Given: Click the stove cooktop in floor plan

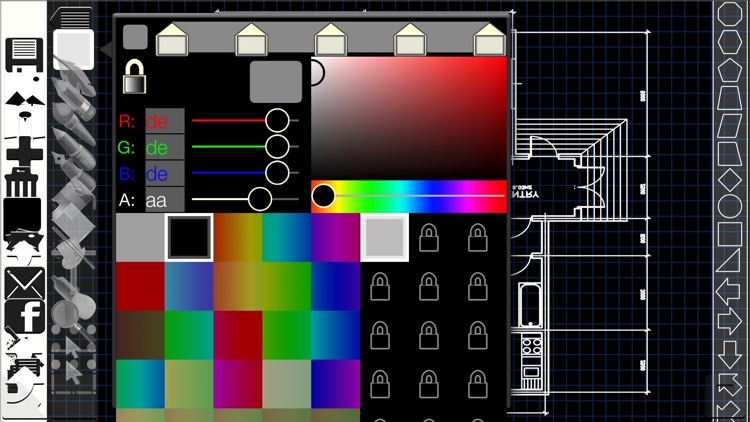Looking at the screenshot, I should click(x=531, y=346).
